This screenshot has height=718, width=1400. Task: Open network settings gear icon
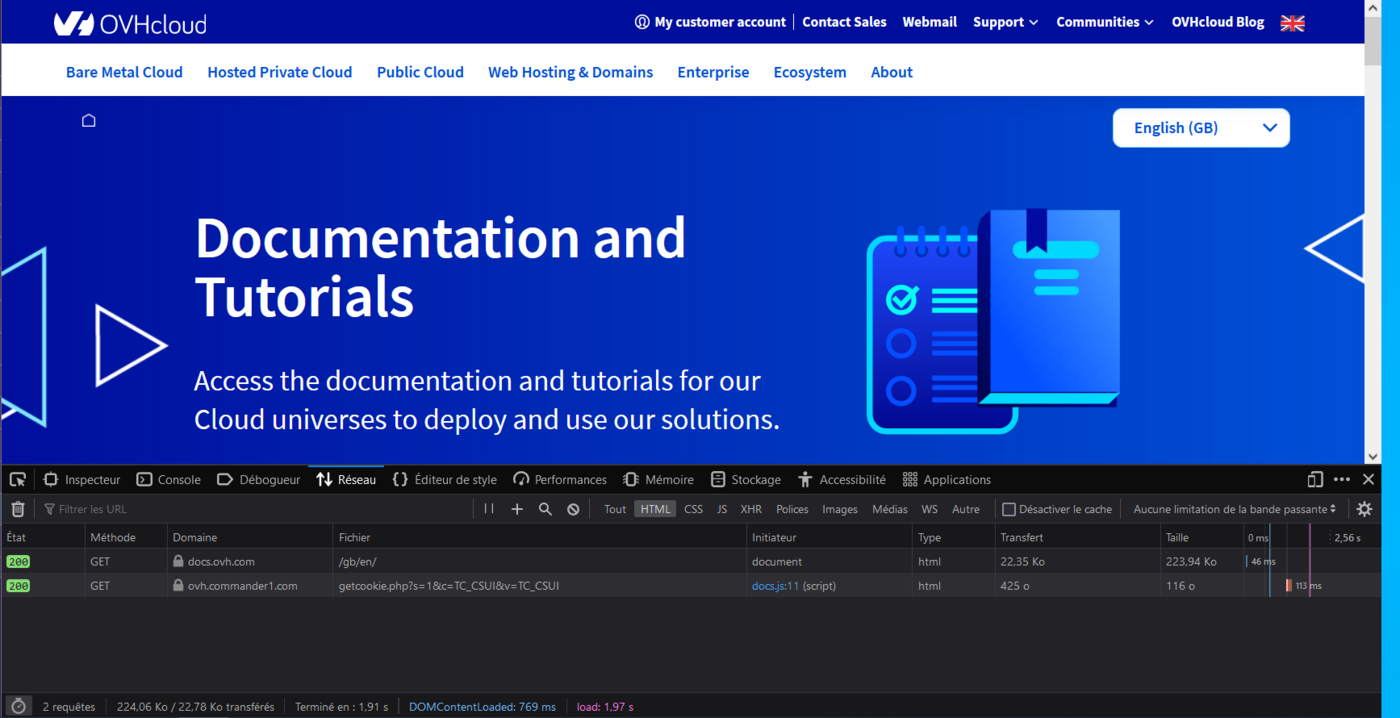[x=1364, y=509]
